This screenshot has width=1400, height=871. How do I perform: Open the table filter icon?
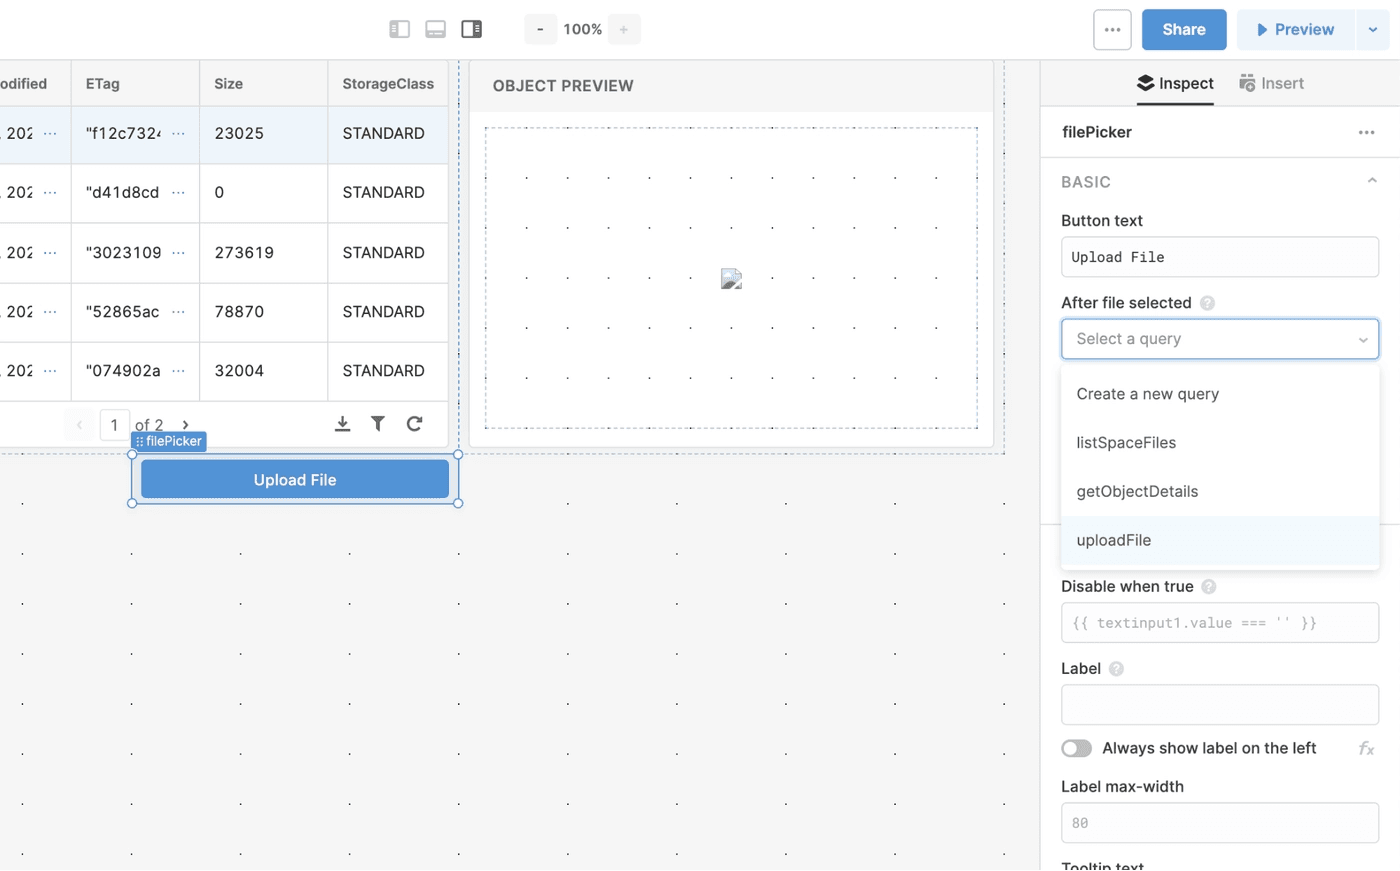(x=378, y=424)
